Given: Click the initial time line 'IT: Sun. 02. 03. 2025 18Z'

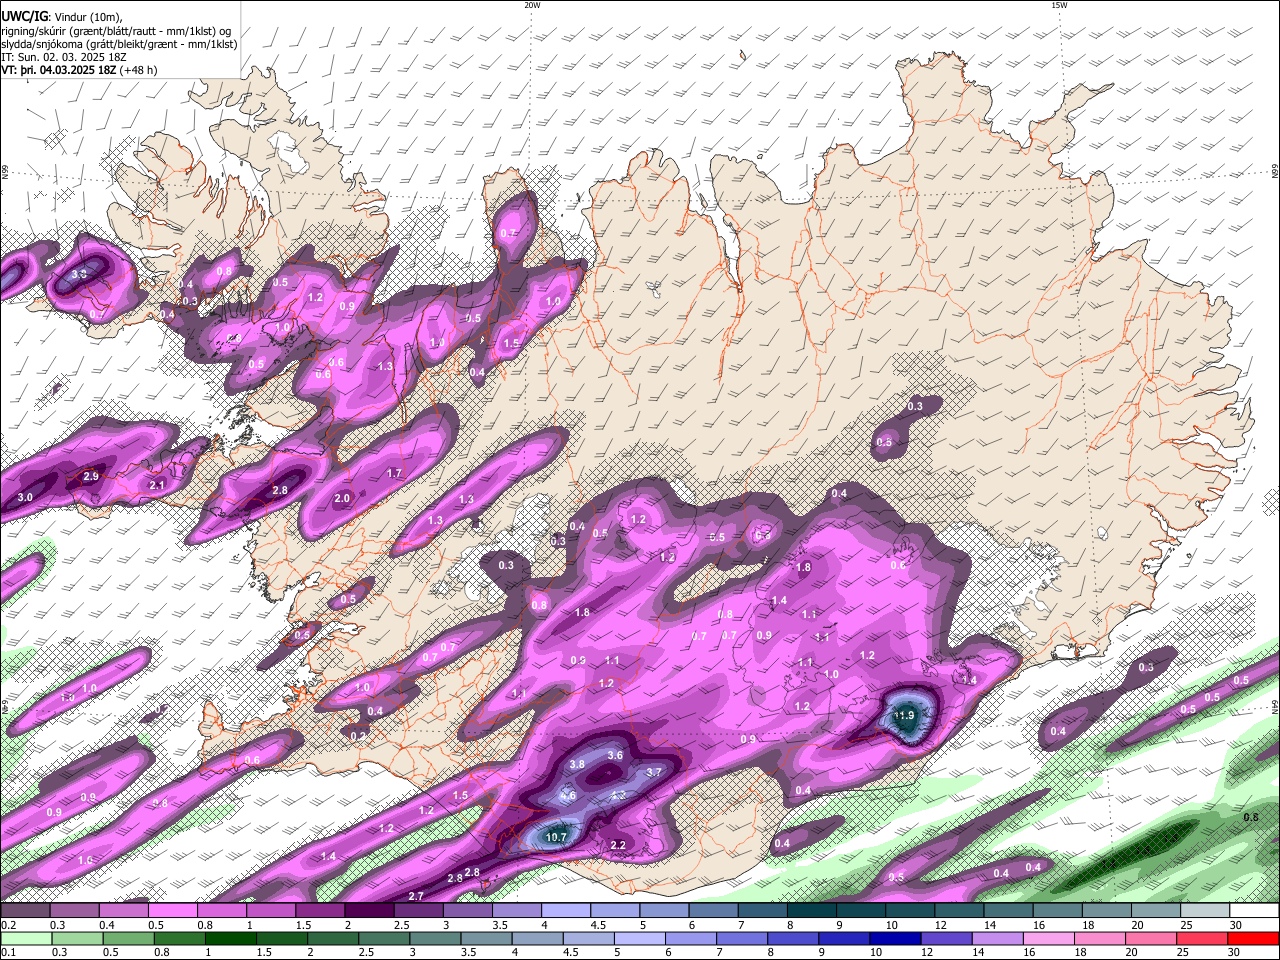Looking at the screenshot, I should pyautogui.click(x=64, y=57).
